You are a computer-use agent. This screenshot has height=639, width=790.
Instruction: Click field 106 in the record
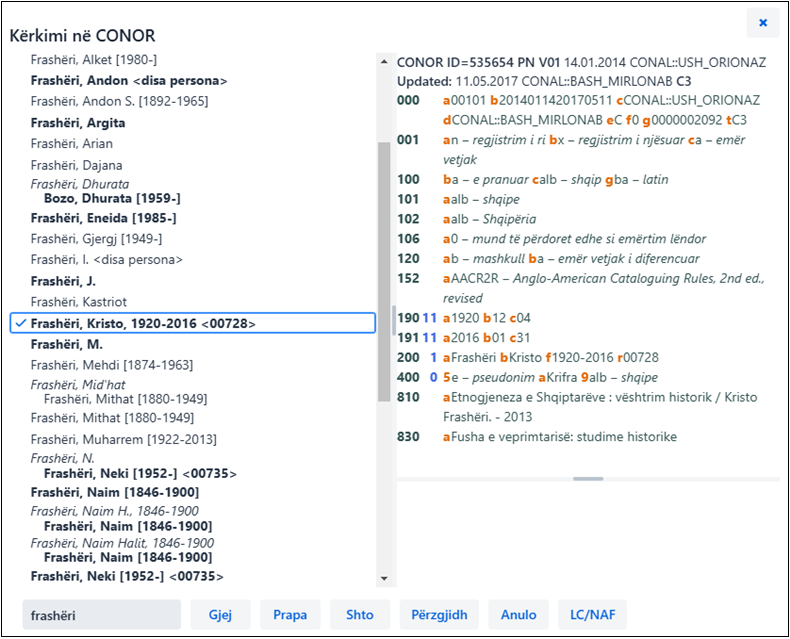click(x=552, y=239)
